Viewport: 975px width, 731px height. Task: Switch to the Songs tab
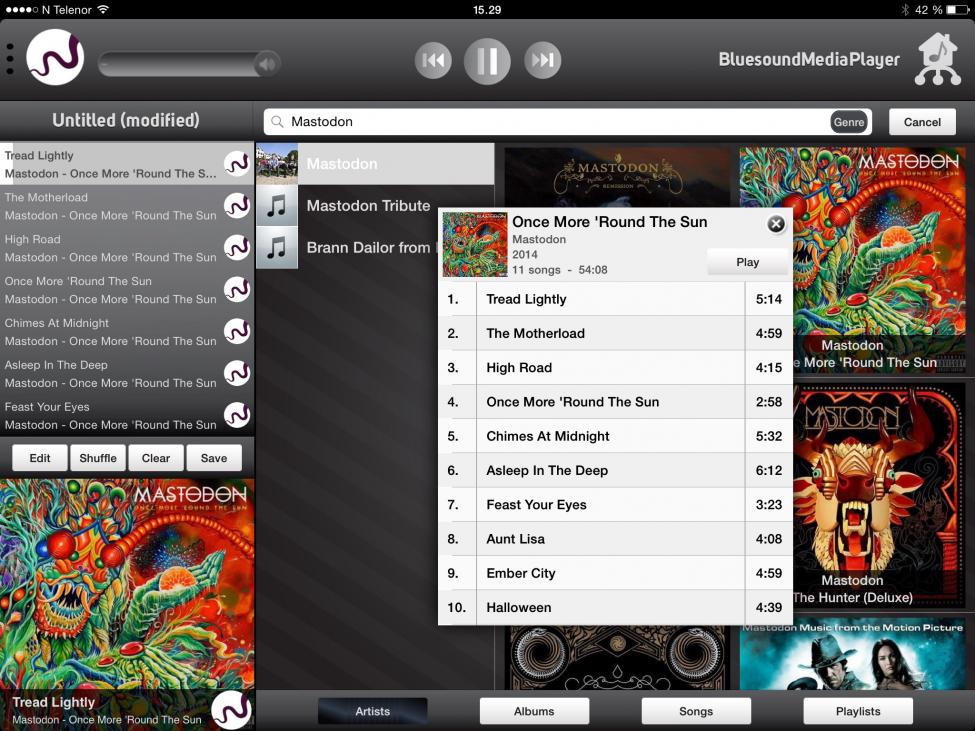point(696,711)
